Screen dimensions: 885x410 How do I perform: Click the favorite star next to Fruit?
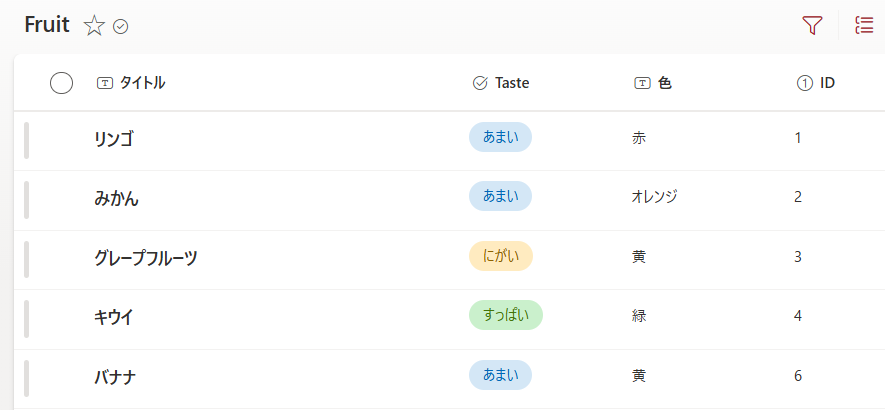tap(94, 26)
